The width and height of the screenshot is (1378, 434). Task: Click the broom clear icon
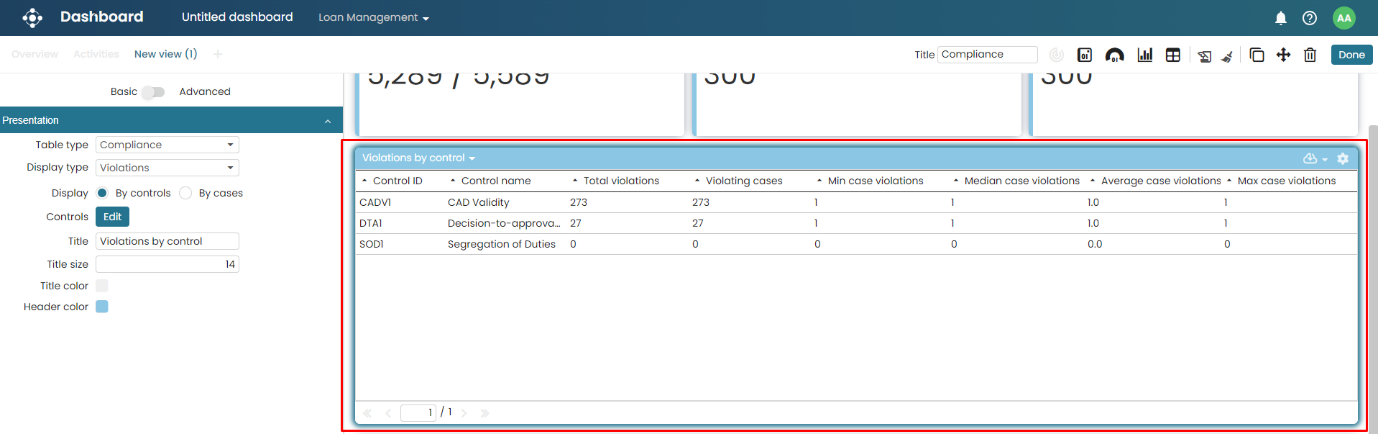tap(1226, 55)
